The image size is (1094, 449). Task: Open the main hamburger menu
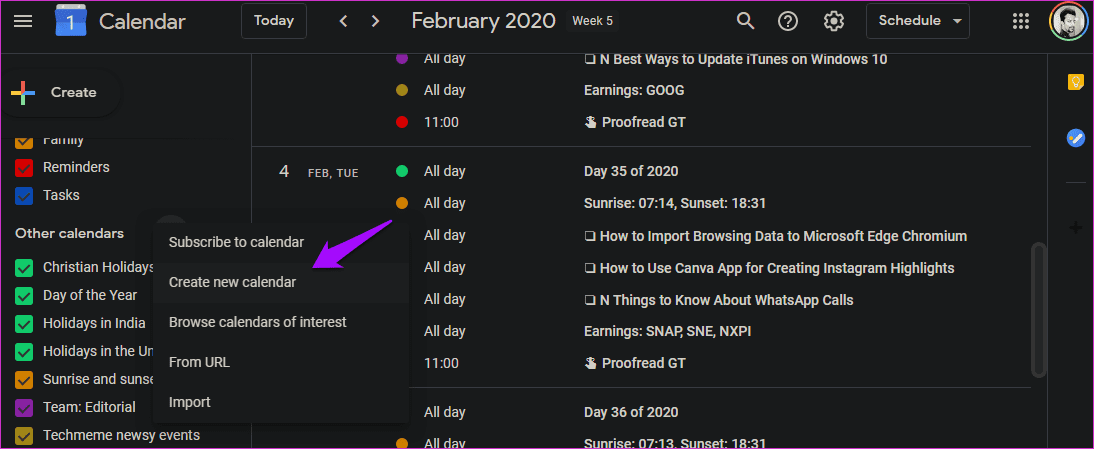click(23, 22)
